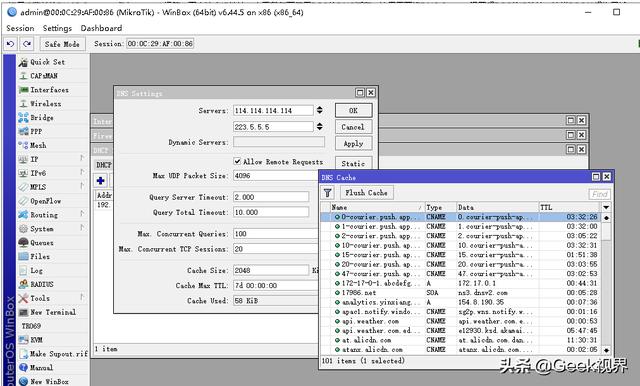640x386 pixels.
Task: Click the Flush Cache button
Action: pyautogui.click(x=367, y=193)
